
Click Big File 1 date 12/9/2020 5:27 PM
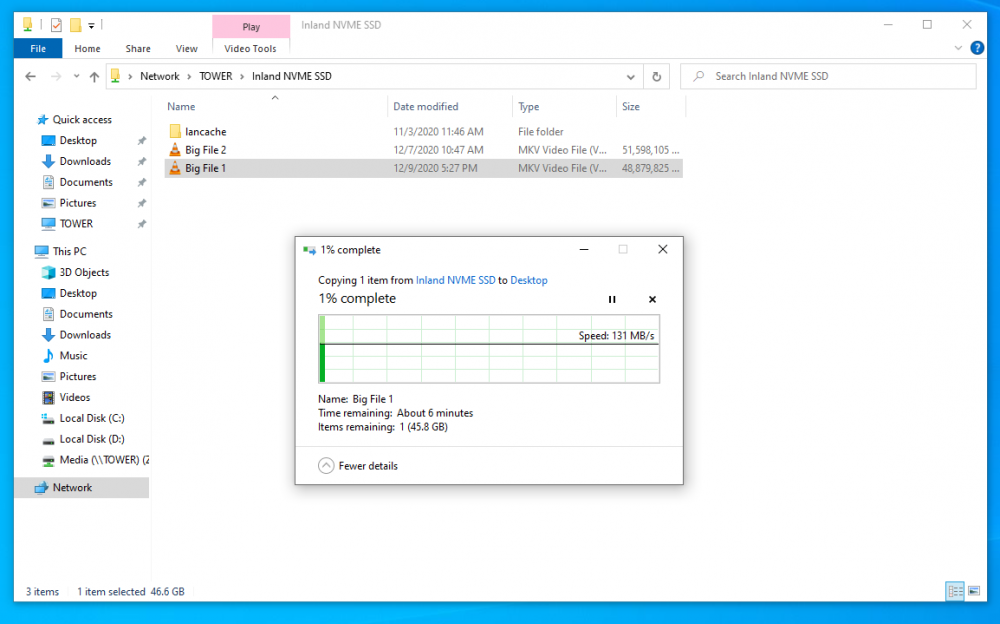435,168
